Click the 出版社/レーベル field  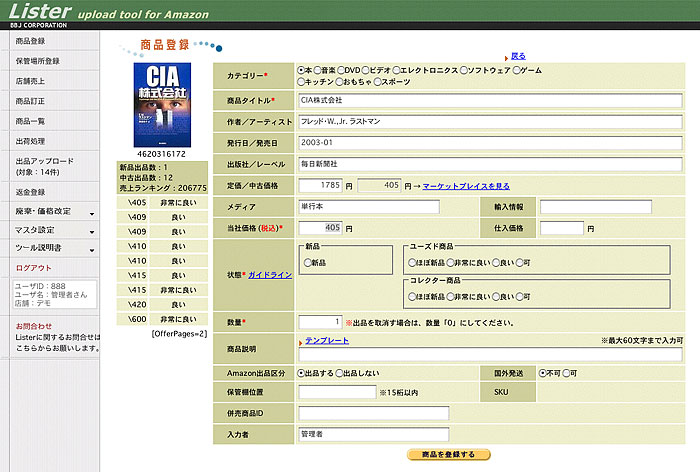[x=490, y=164]
